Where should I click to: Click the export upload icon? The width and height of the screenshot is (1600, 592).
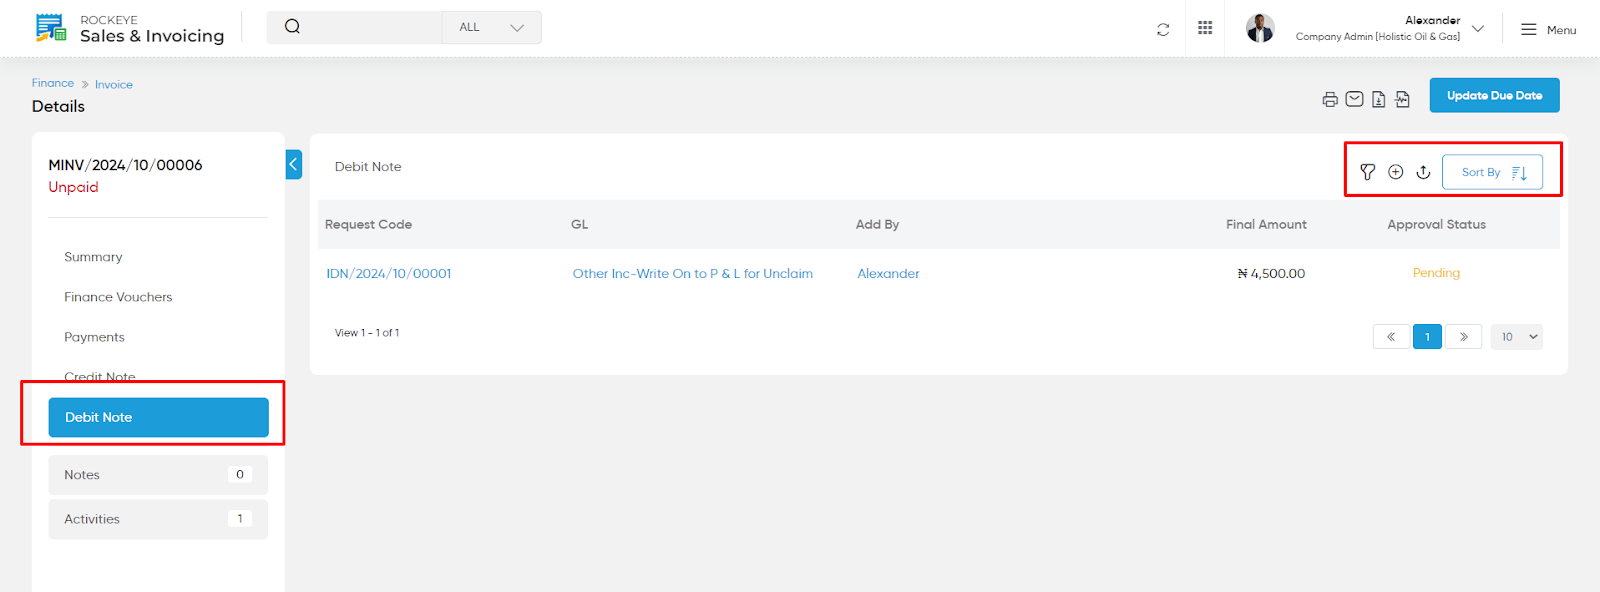pyautogui.click(x=1423, y=172)
